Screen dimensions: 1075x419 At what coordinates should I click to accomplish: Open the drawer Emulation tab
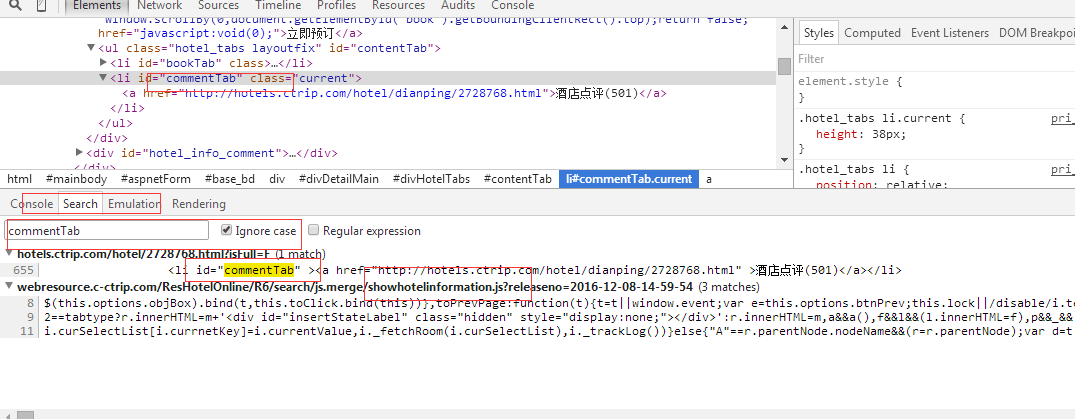(134, 204)
